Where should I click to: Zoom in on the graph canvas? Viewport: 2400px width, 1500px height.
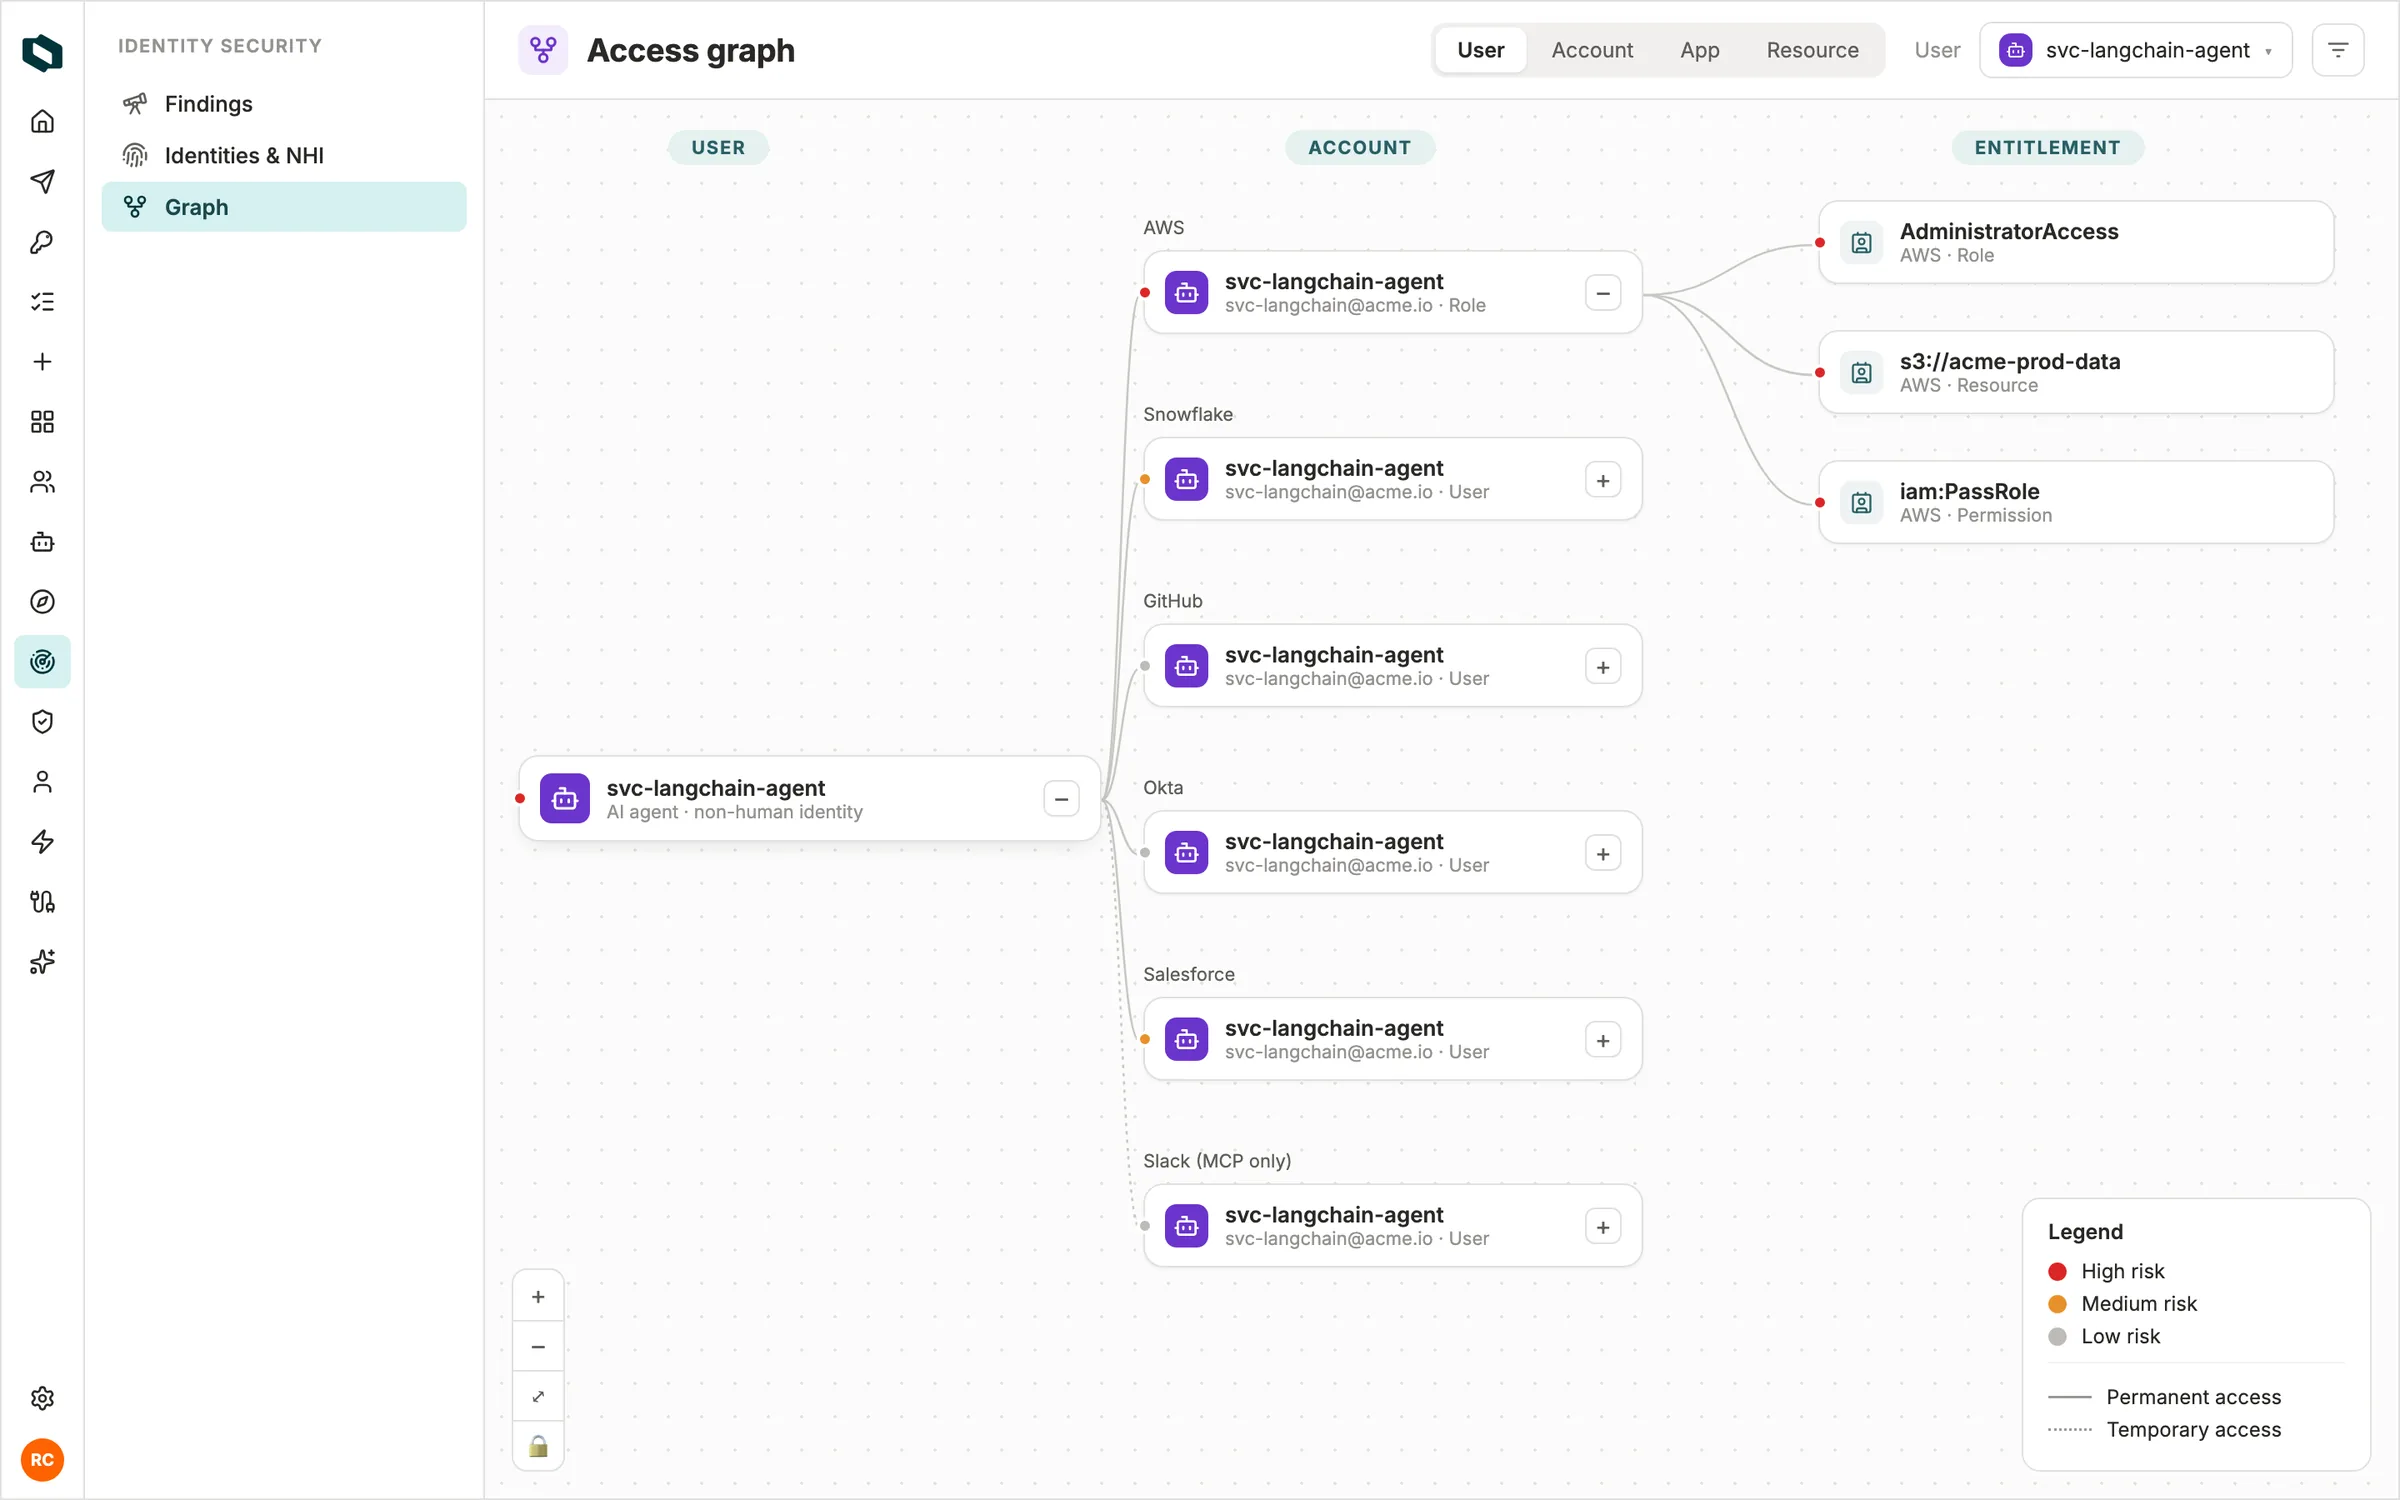coord(538,1297)
